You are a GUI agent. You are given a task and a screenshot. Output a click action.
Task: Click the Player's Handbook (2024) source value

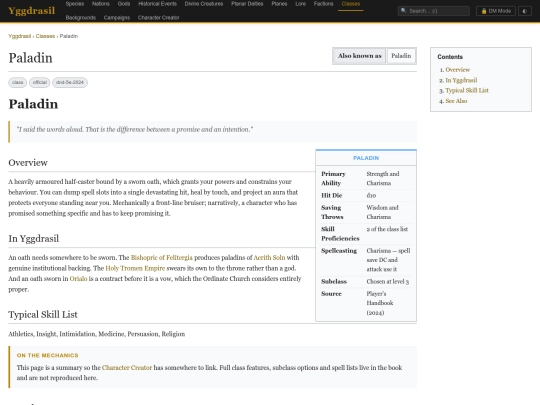point(380,303)
